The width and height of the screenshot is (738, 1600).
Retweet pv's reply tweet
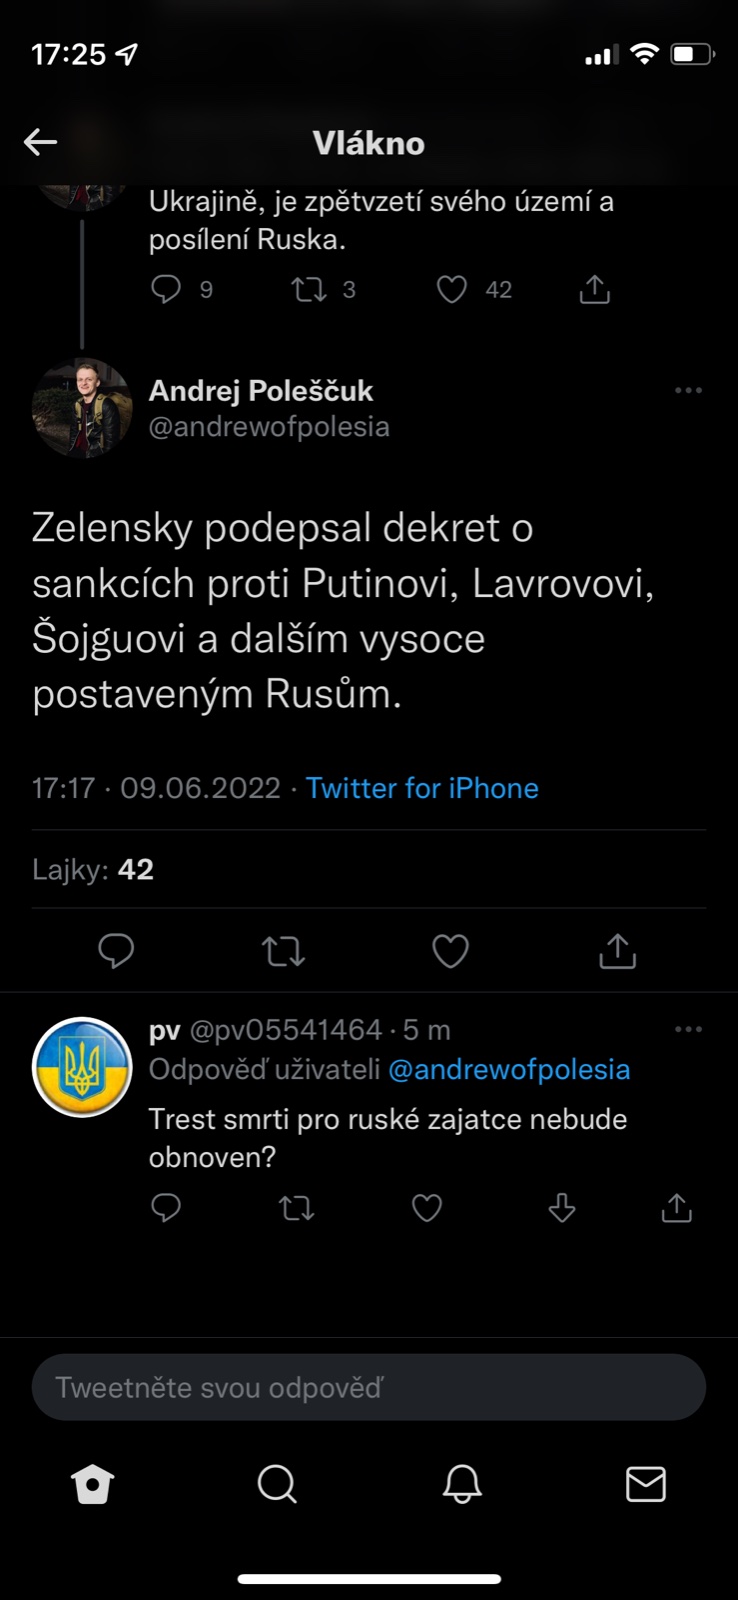point(296,1208)
